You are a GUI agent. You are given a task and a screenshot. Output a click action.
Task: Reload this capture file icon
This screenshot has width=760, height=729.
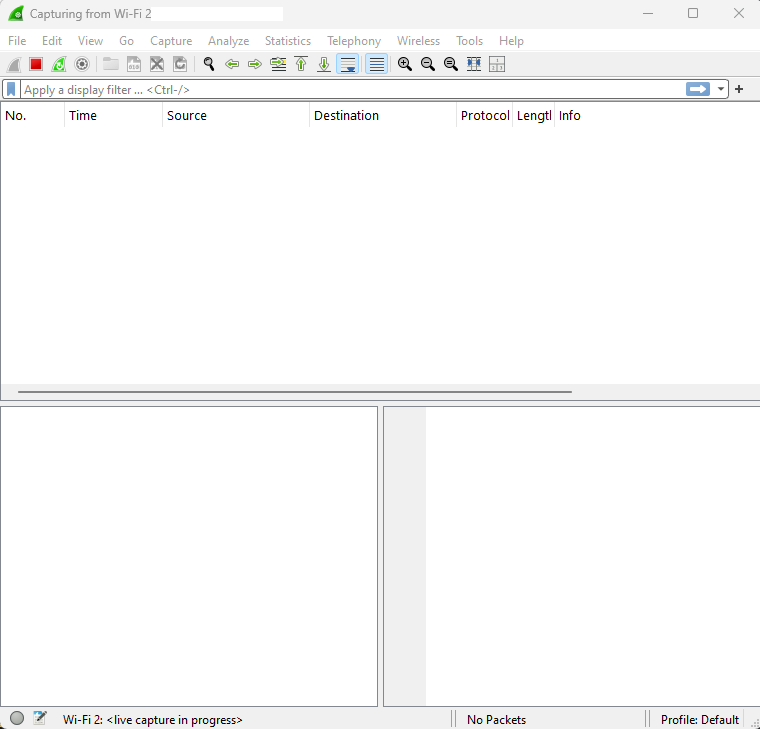180,64
